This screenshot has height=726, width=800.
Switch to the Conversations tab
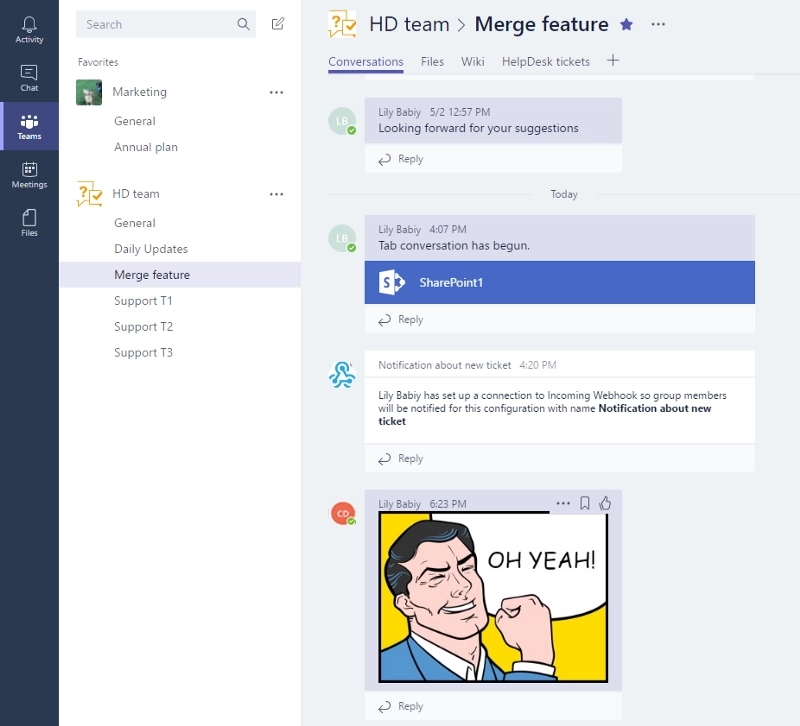coord(366,62)
